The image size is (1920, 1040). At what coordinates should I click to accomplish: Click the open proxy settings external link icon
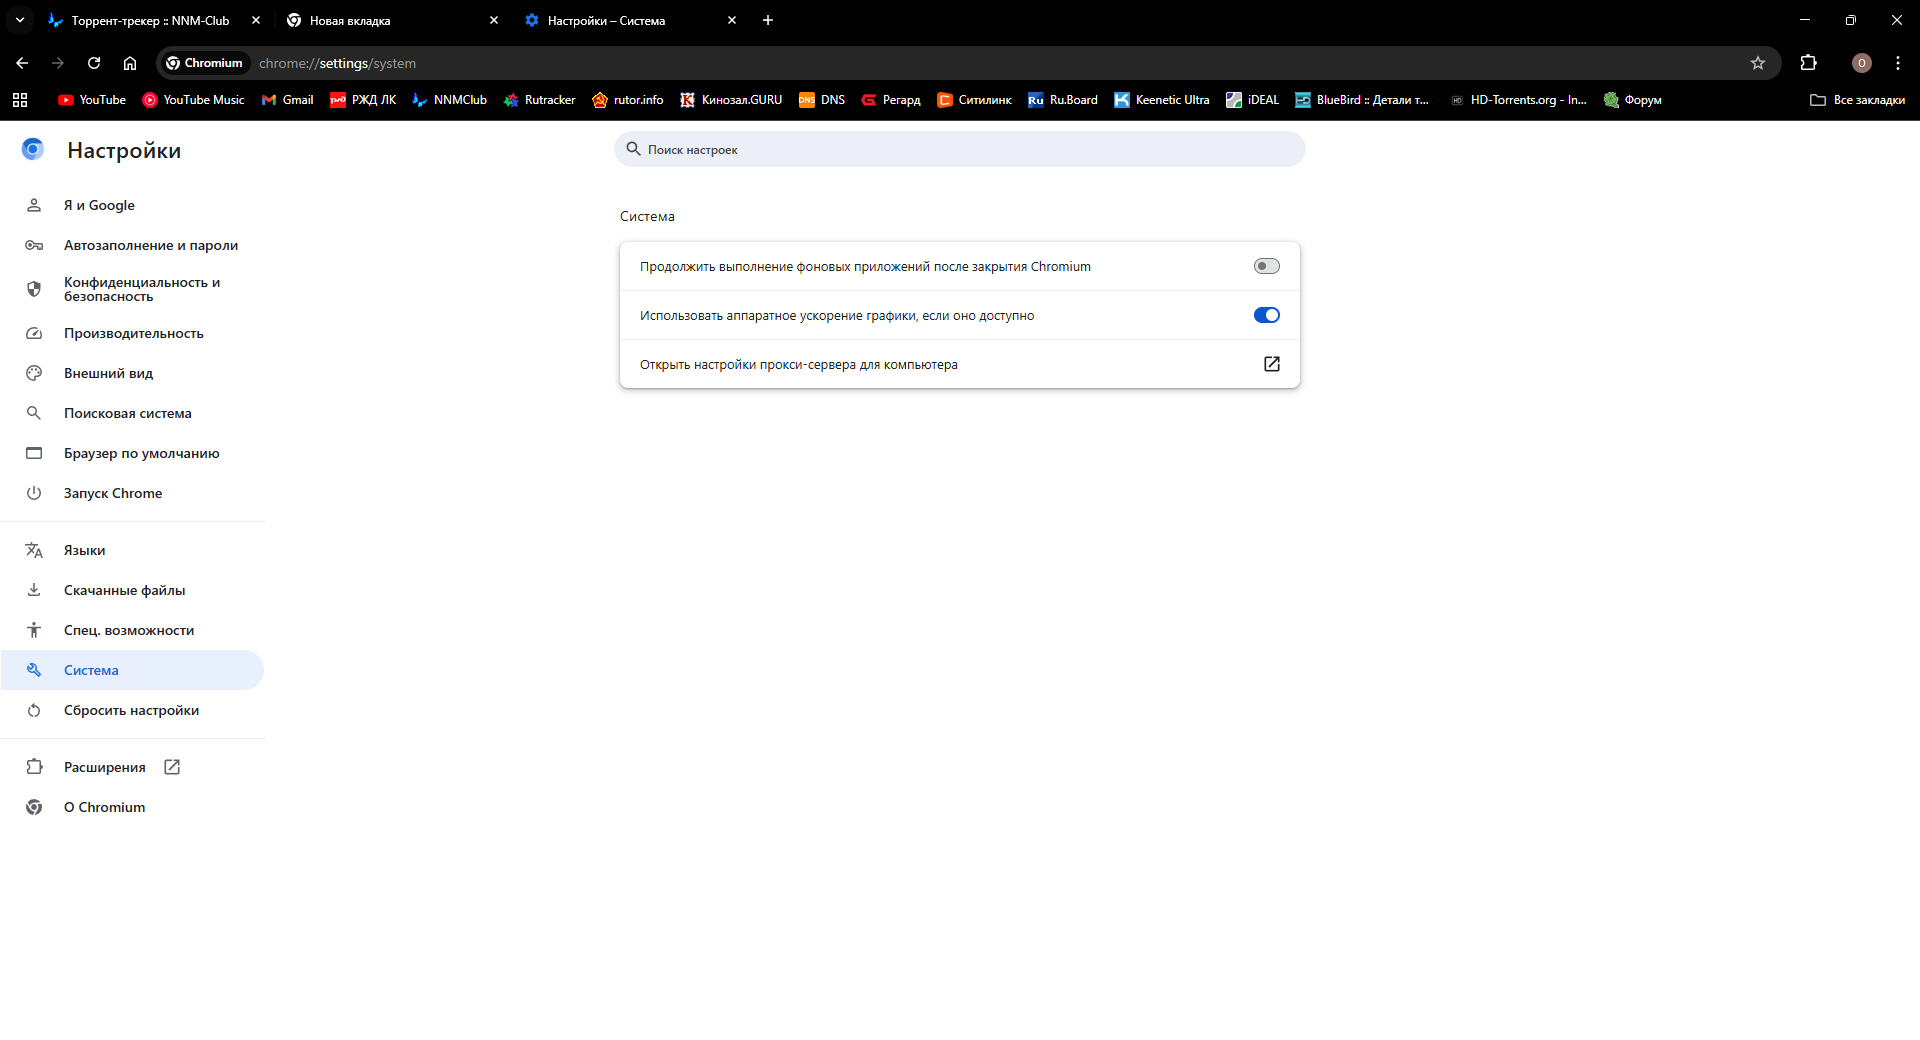pyautogui.click(x=1271, y=364)
